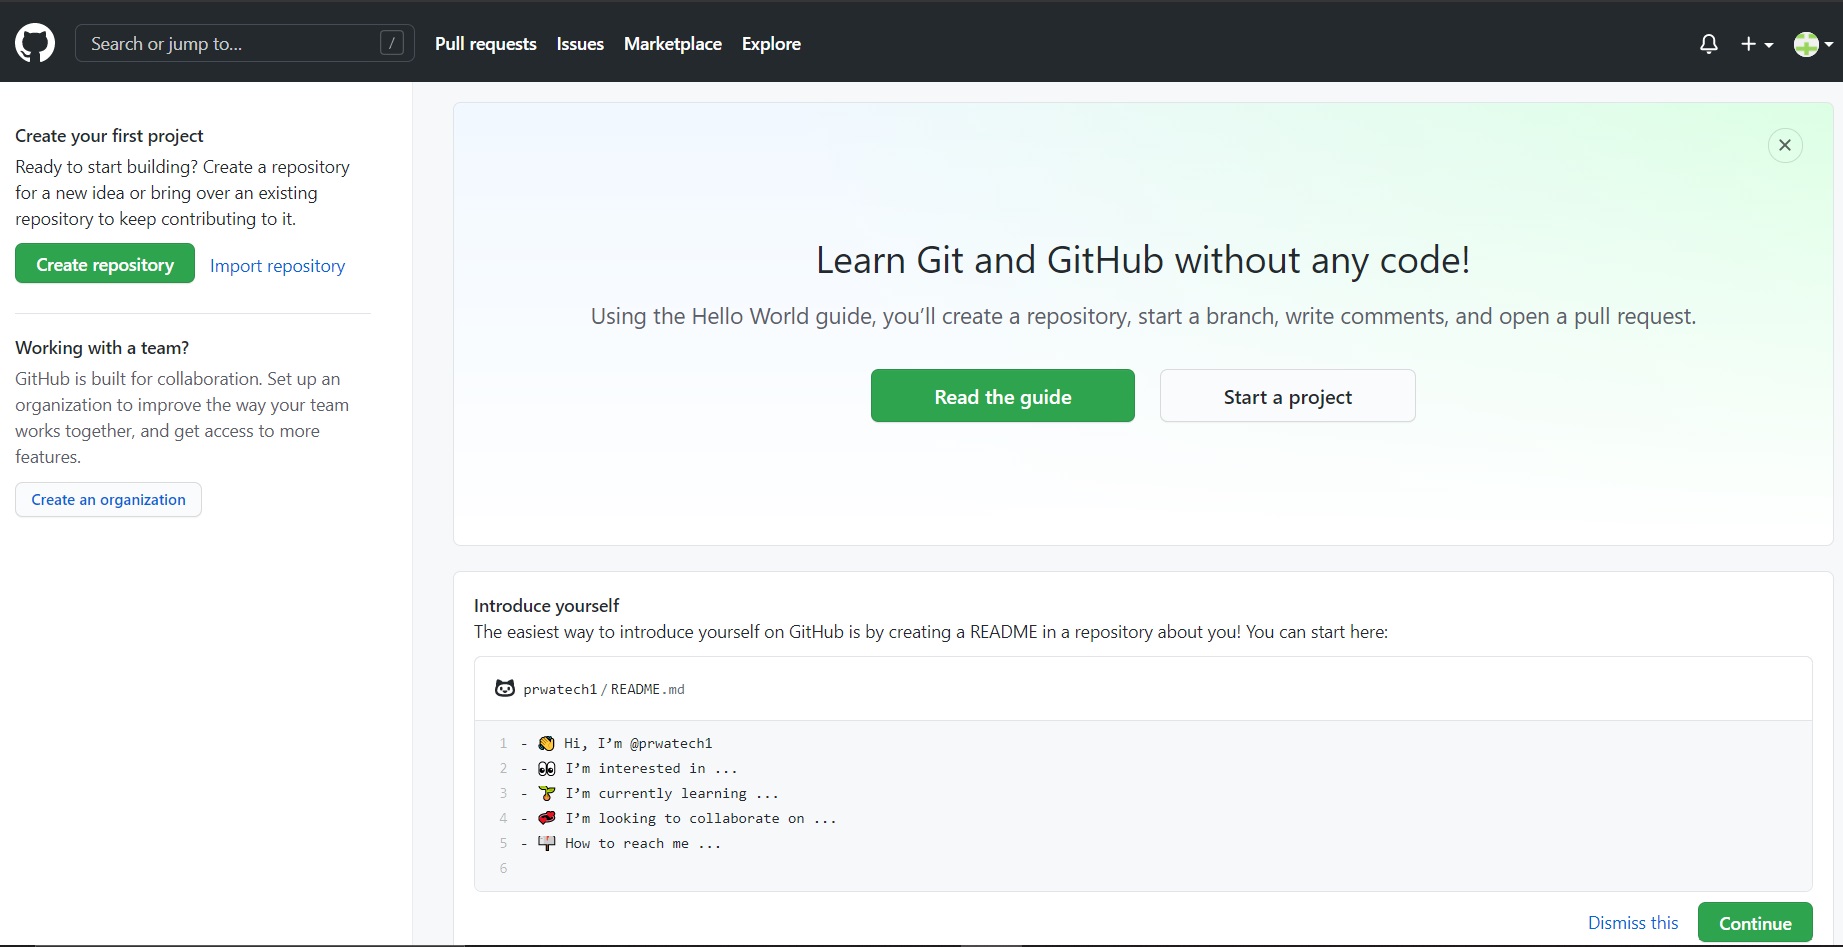The height and width of the screenshot is (947, 1843).
Task: Go to Marketplace in top navigation
Action: tap(672, 44)
